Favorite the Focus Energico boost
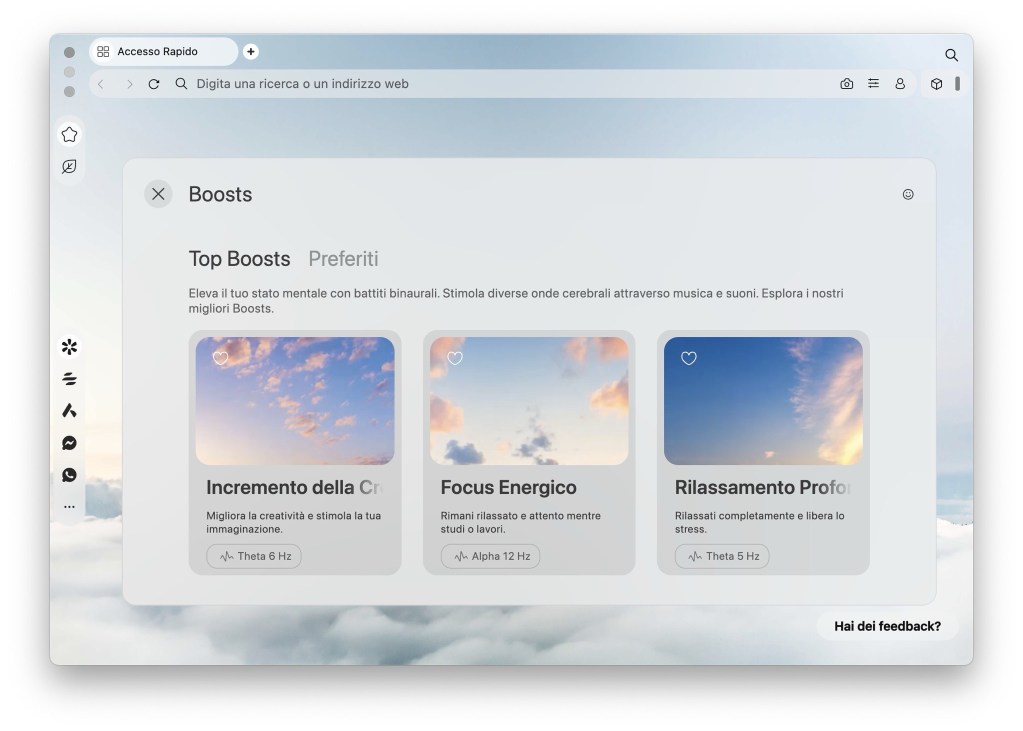This screenshot has width=1023, height=731. (x=455, y=358)
